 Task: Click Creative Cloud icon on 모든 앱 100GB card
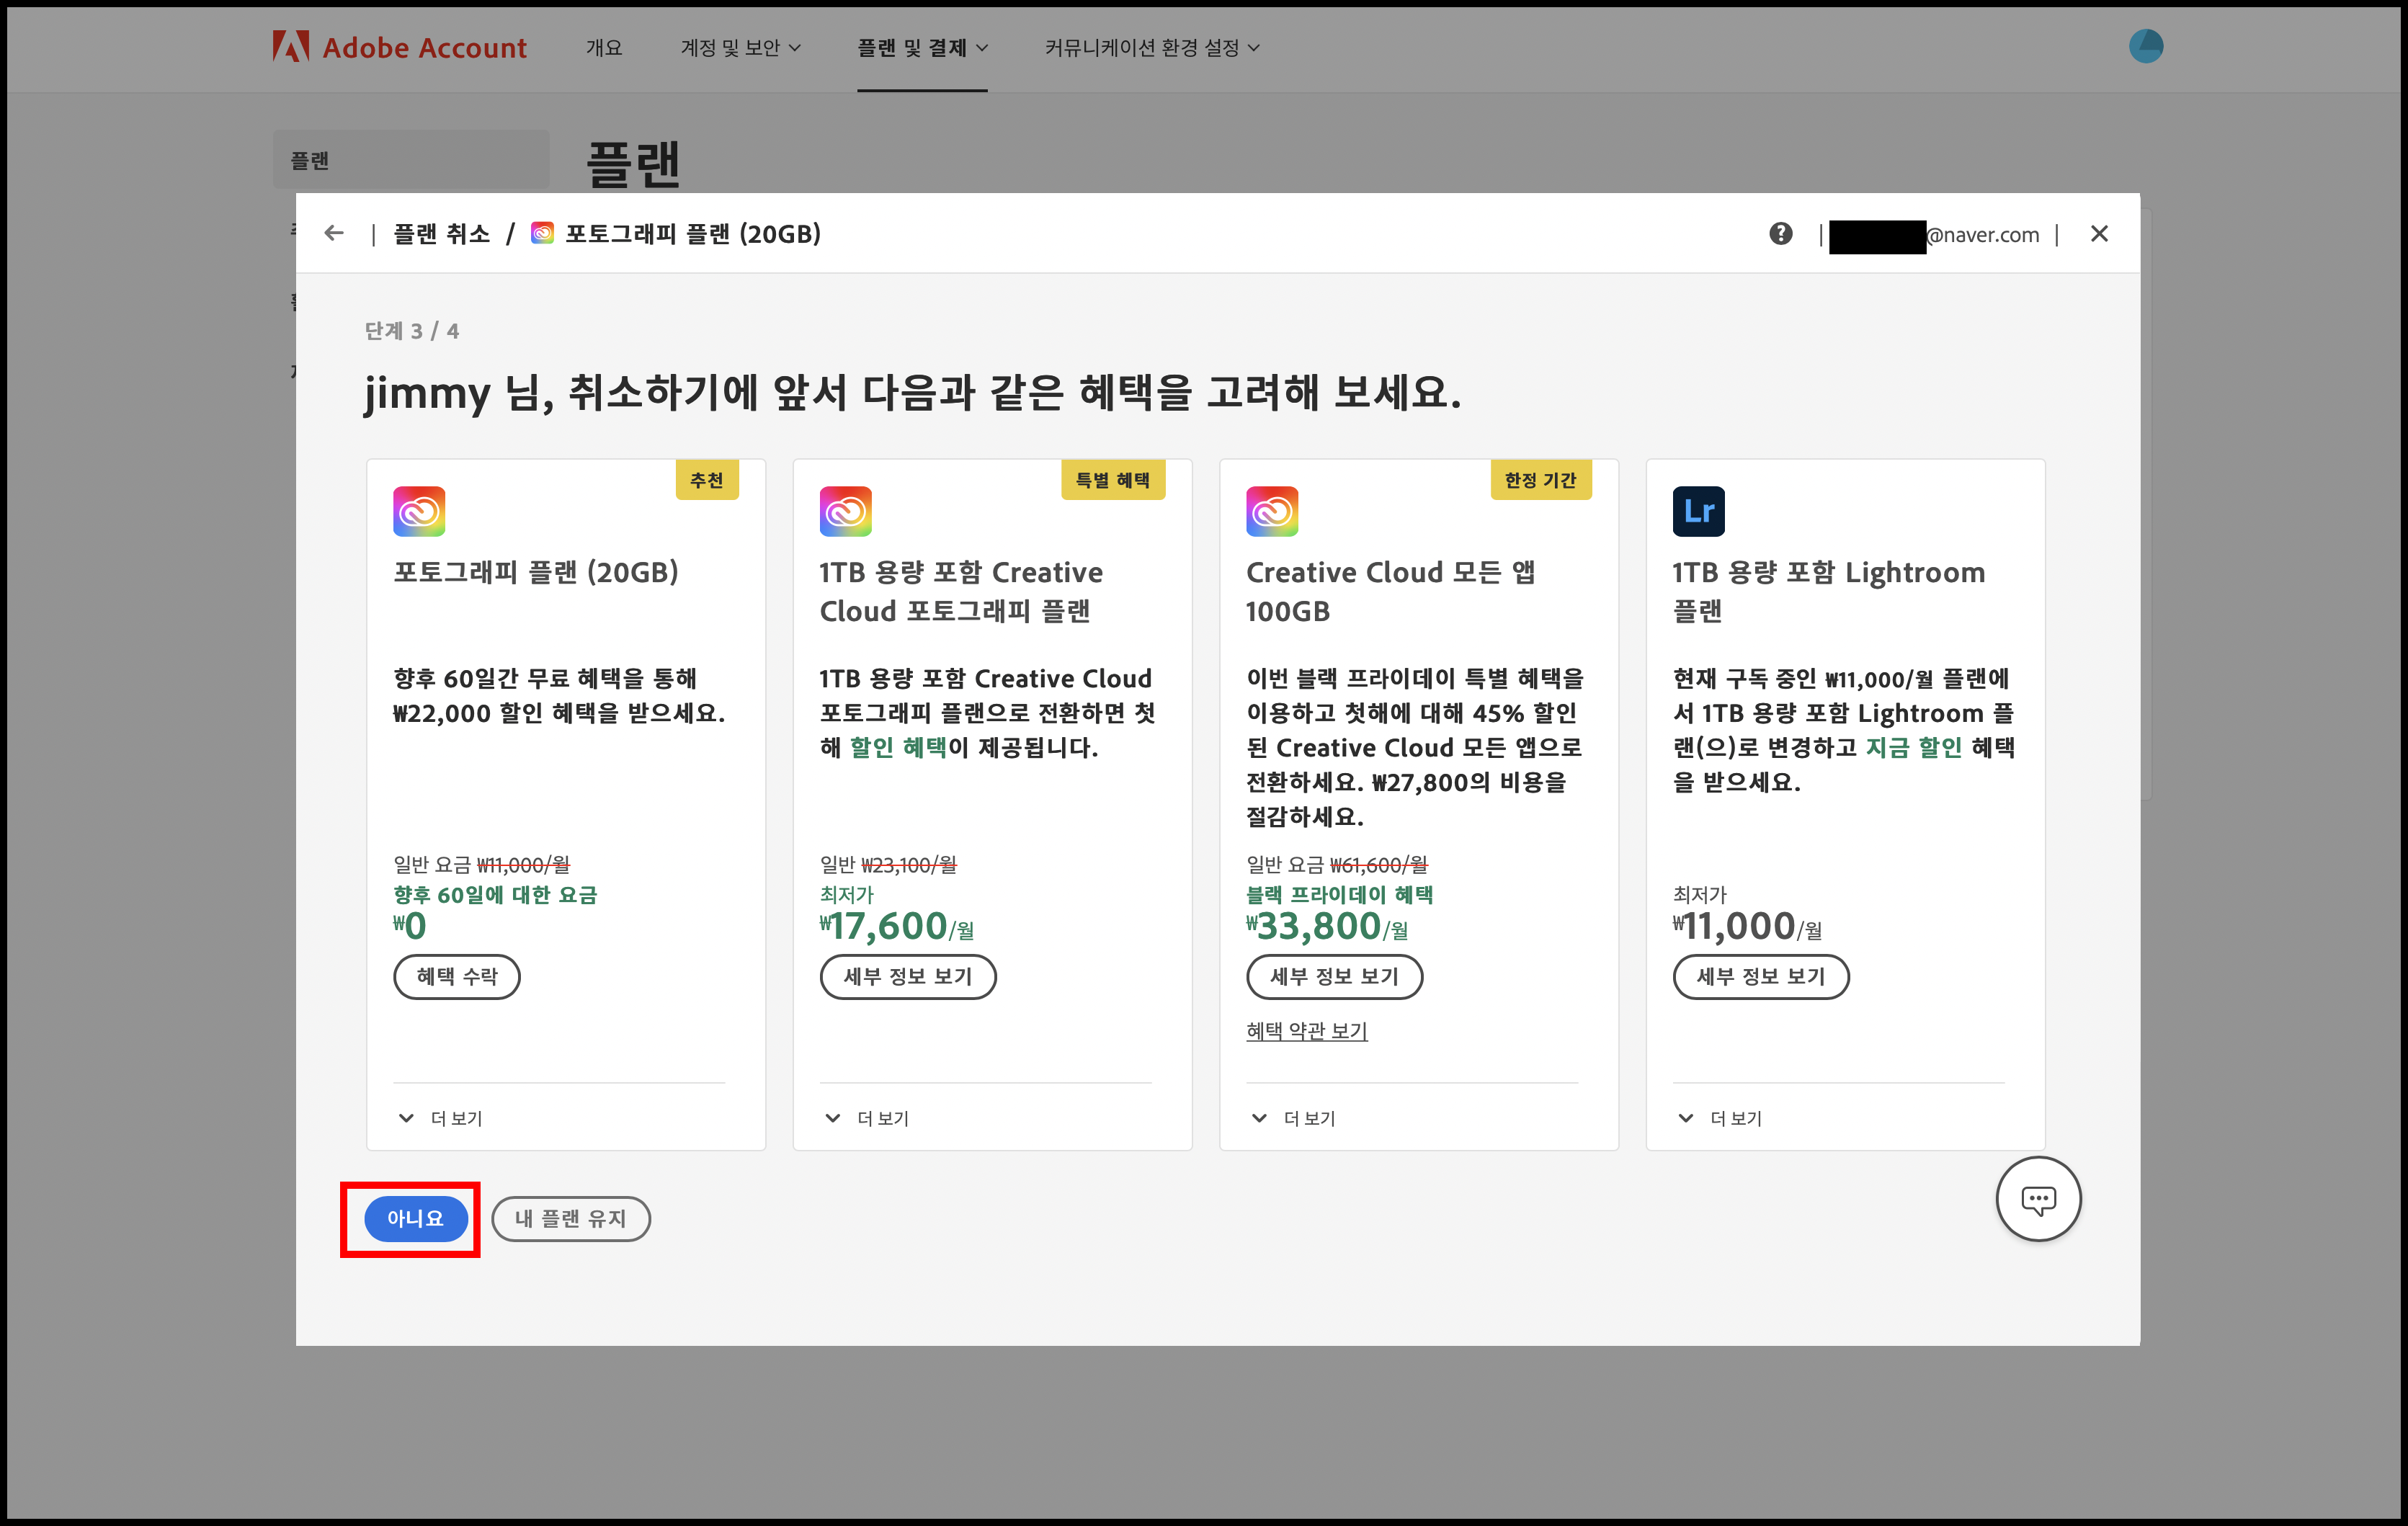(1272, 511)
